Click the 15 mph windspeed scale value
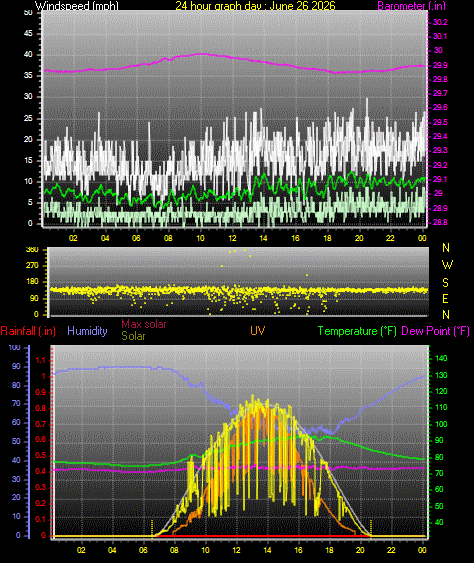The image size is (474, 563). point(28,160)
